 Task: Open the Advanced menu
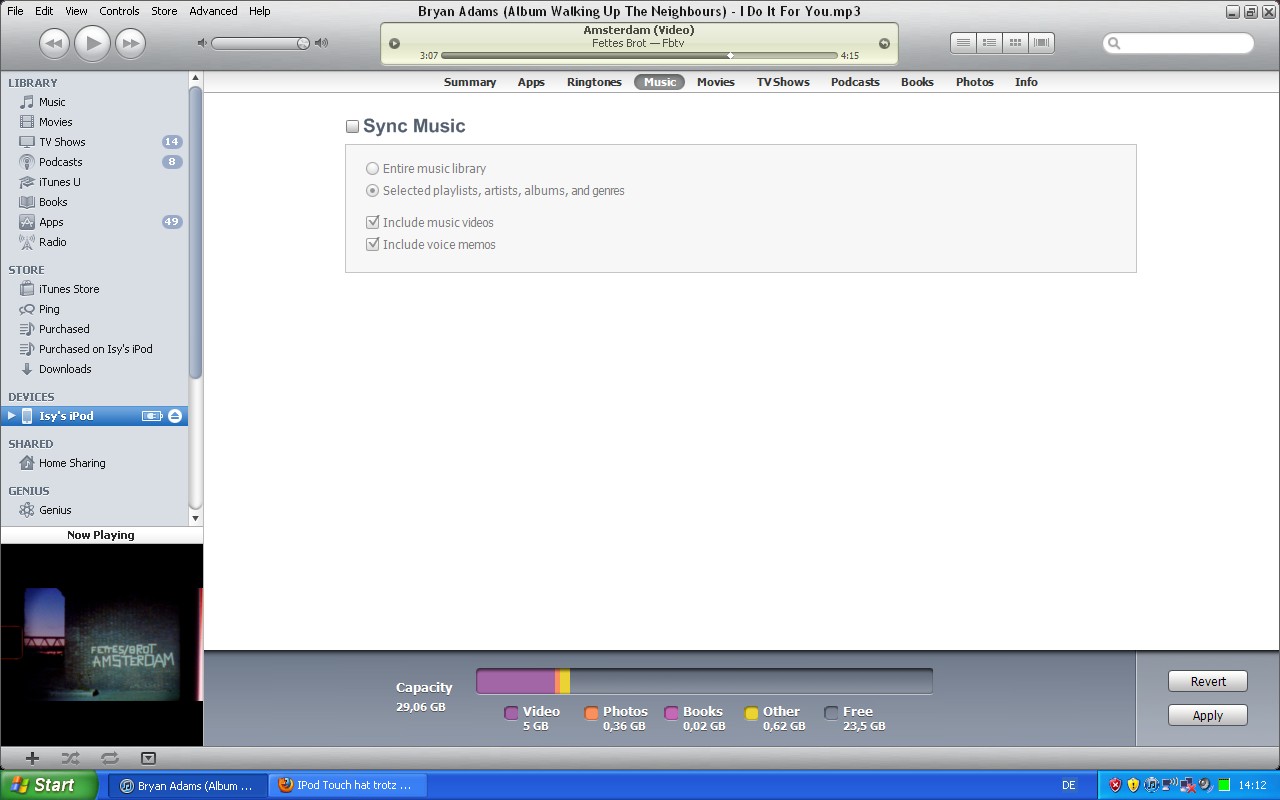click(213, 11)
